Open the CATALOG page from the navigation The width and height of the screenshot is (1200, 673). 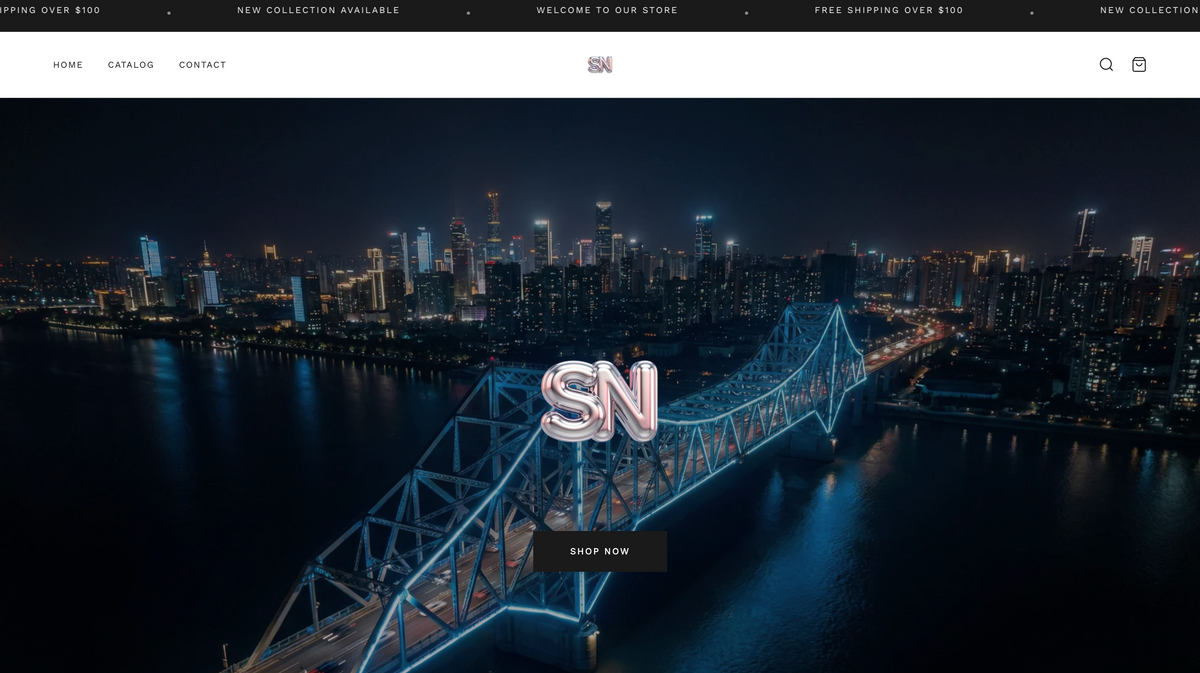click(x=131, y=64)
